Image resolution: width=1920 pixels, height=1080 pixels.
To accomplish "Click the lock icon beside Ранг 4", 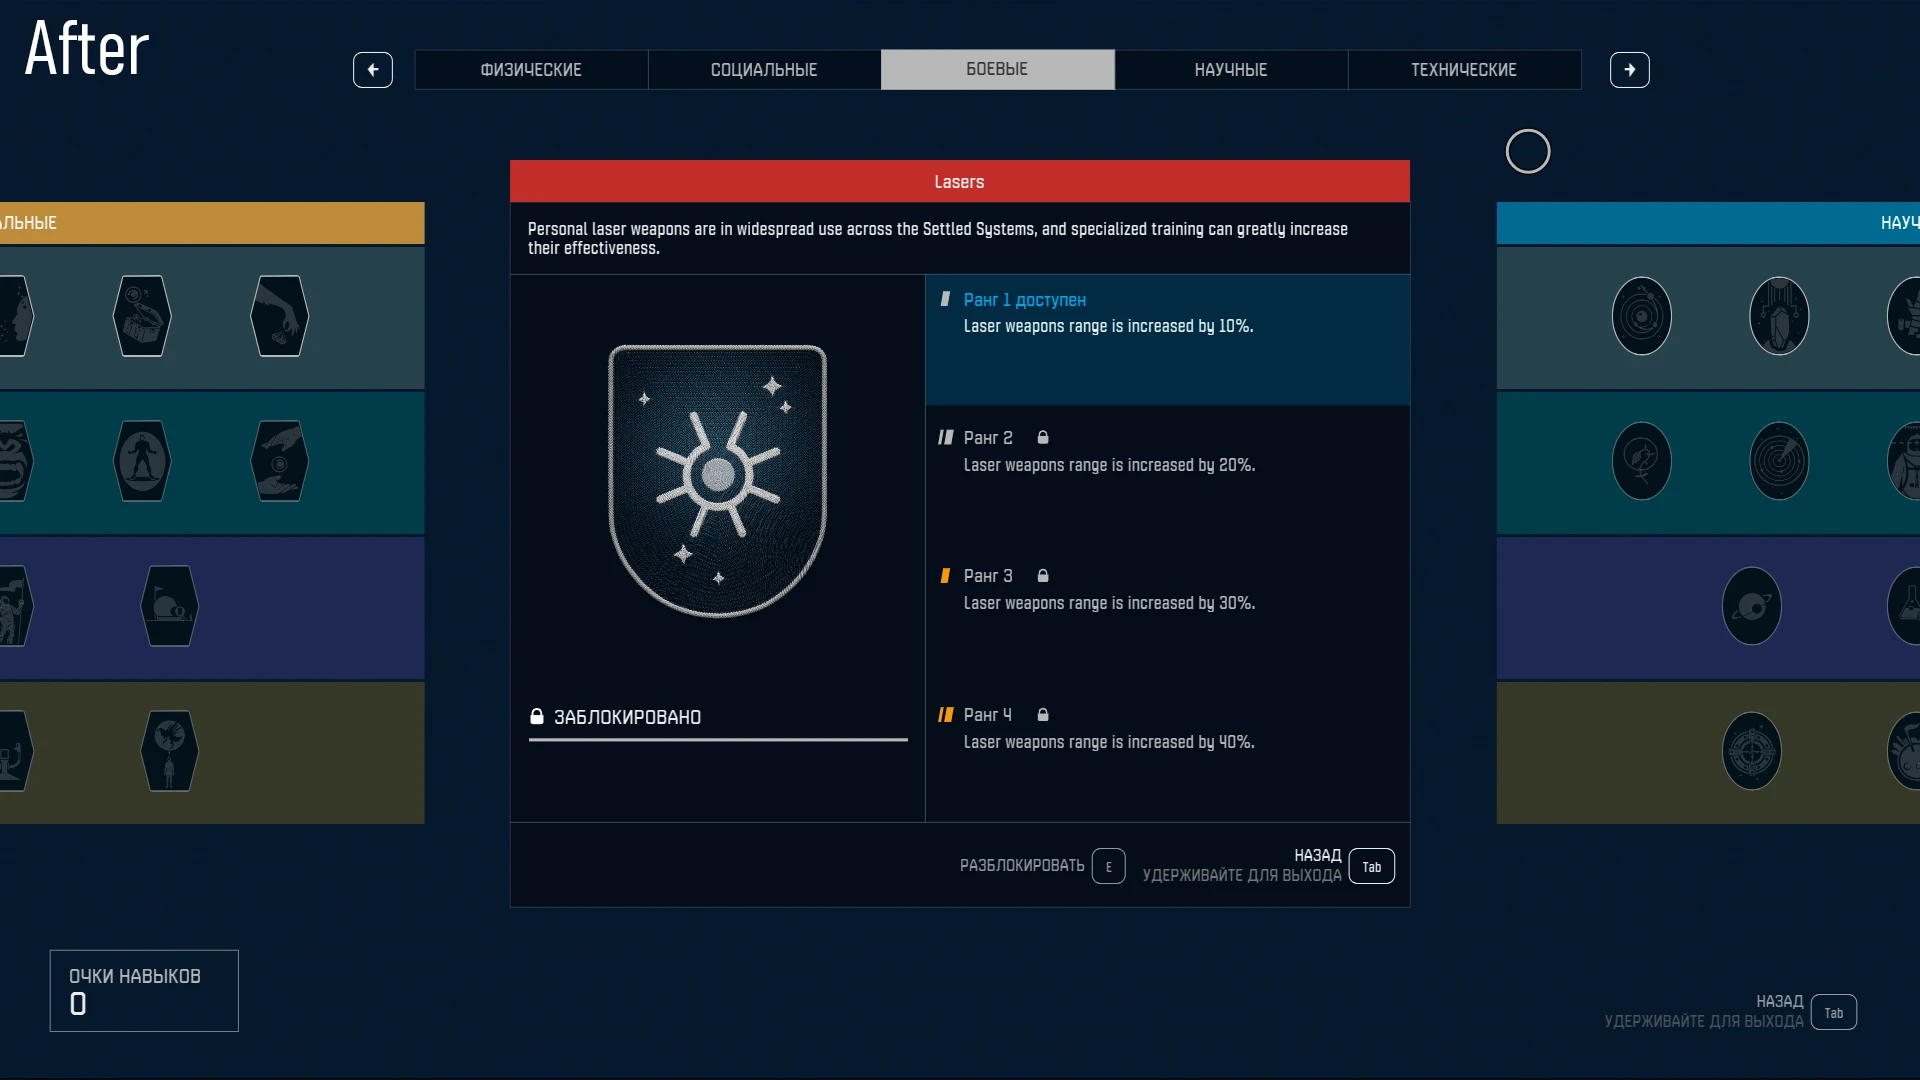I will [1043, 715].
